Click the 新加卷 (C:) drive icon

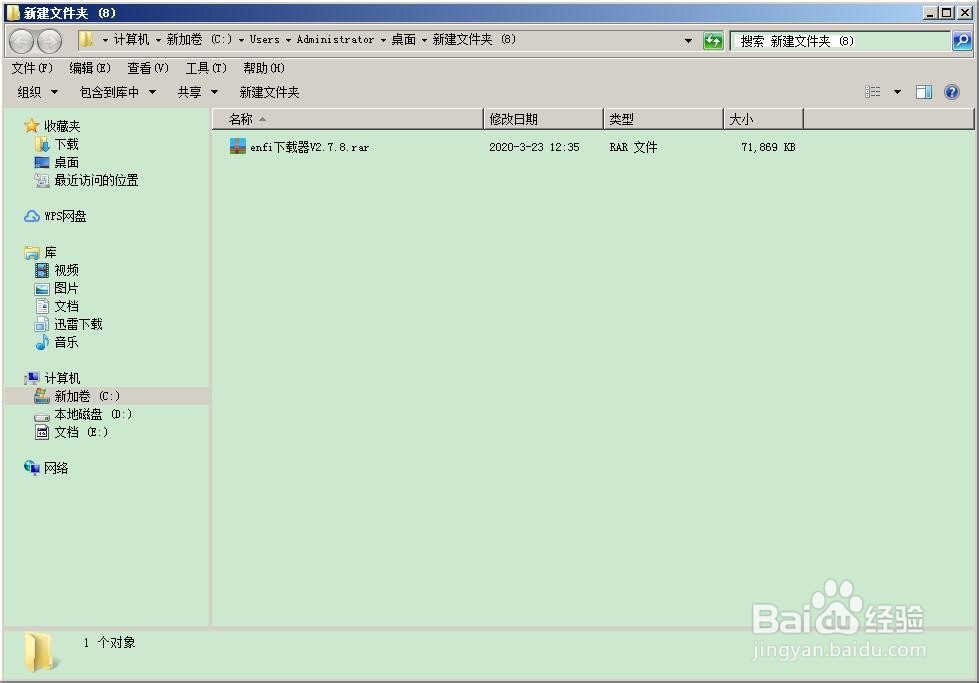pyautogui.click(x=42, y=396)
